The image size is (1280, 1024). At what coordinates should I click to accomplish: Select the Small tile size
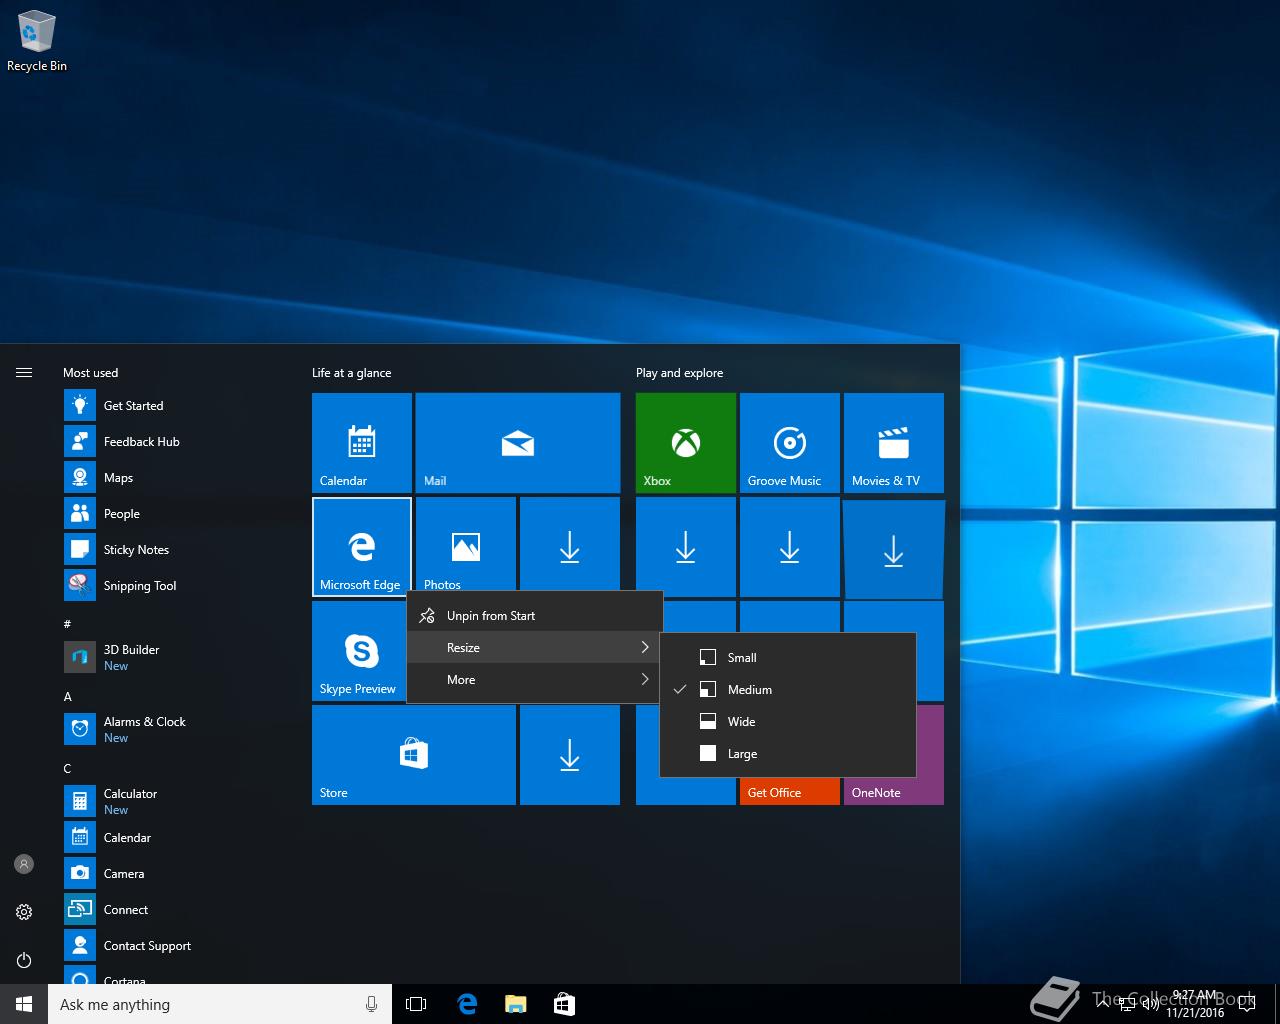click(x=788, y=657)
